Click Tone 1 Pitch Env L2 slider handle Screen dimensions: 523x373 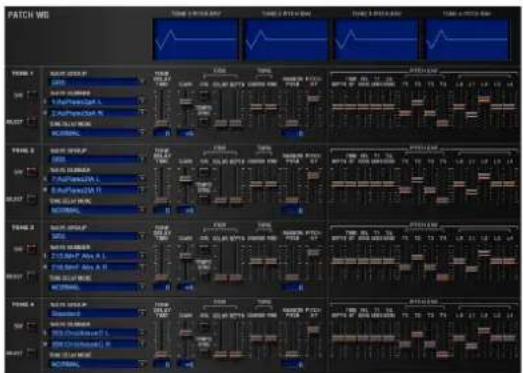[x=484, y=99]
